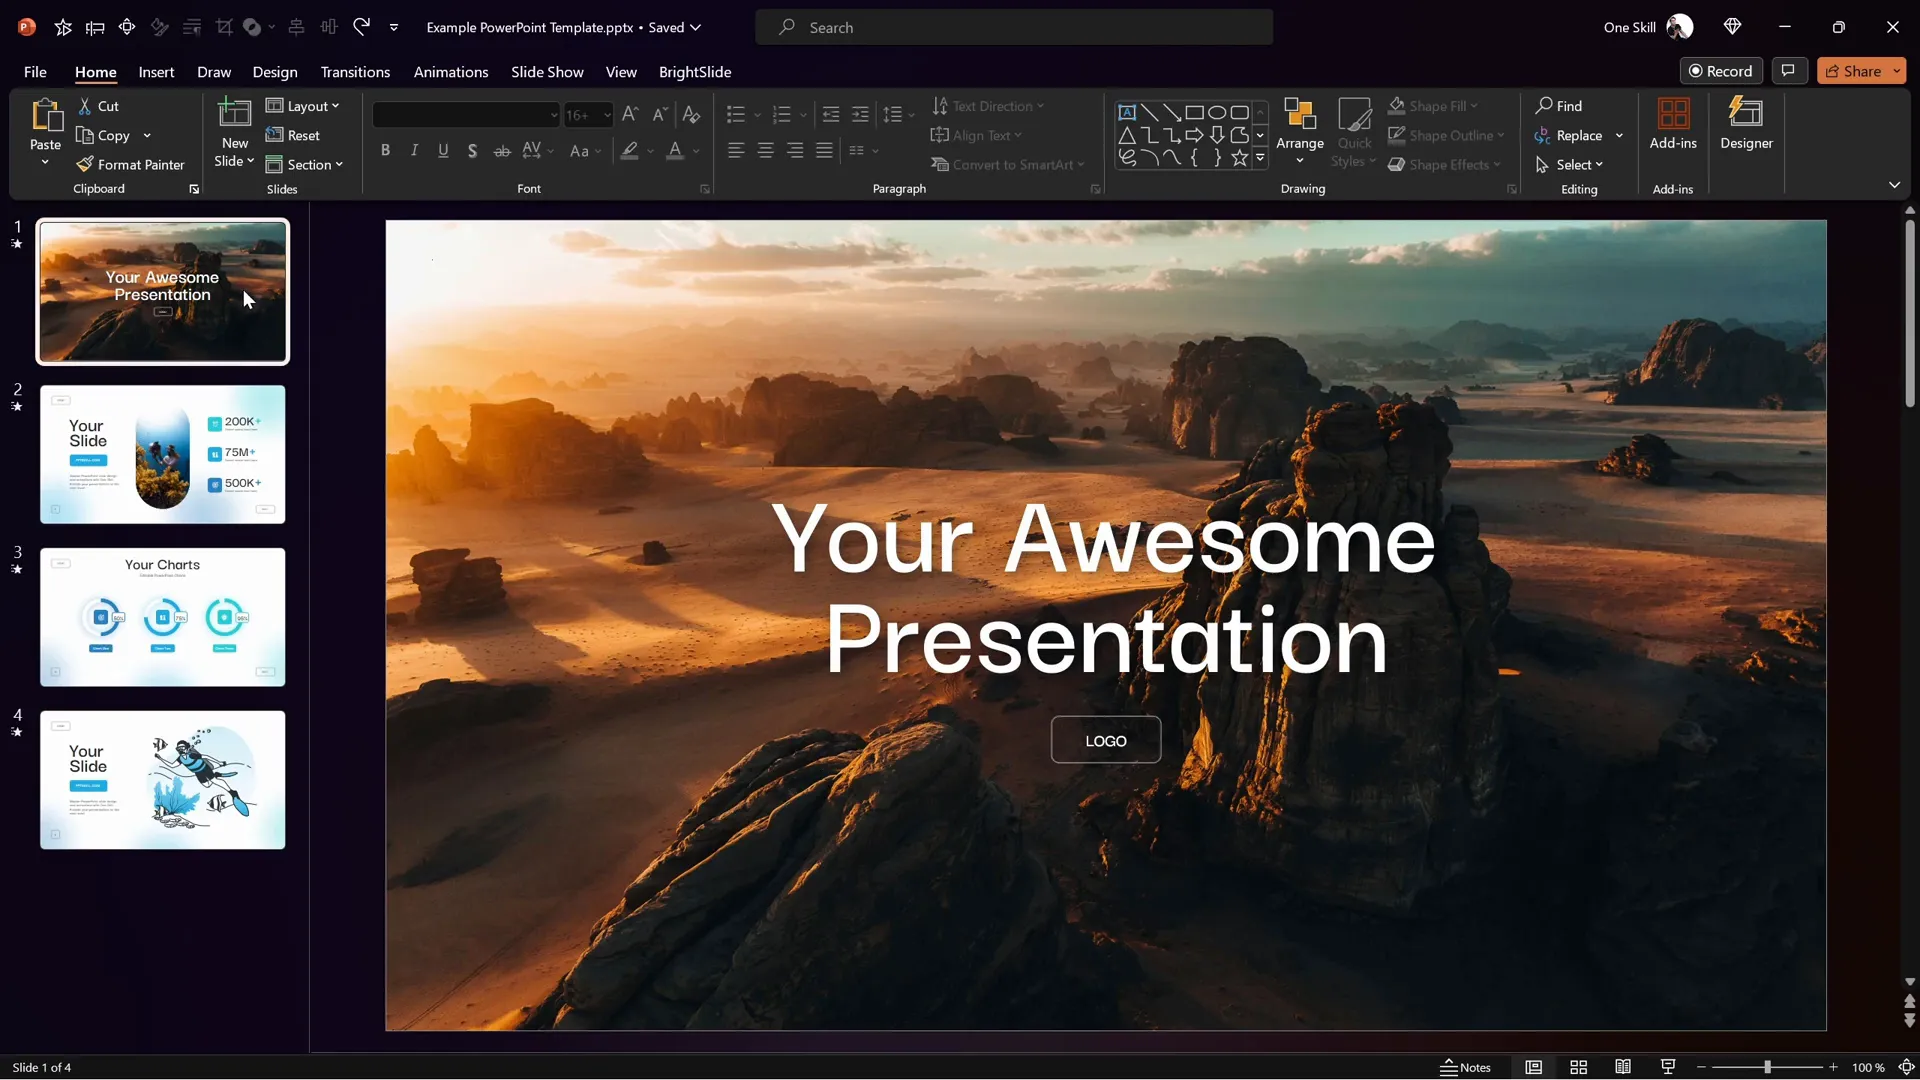
Task: Click the Cut scissors command
Action: [x=99, y=106]
